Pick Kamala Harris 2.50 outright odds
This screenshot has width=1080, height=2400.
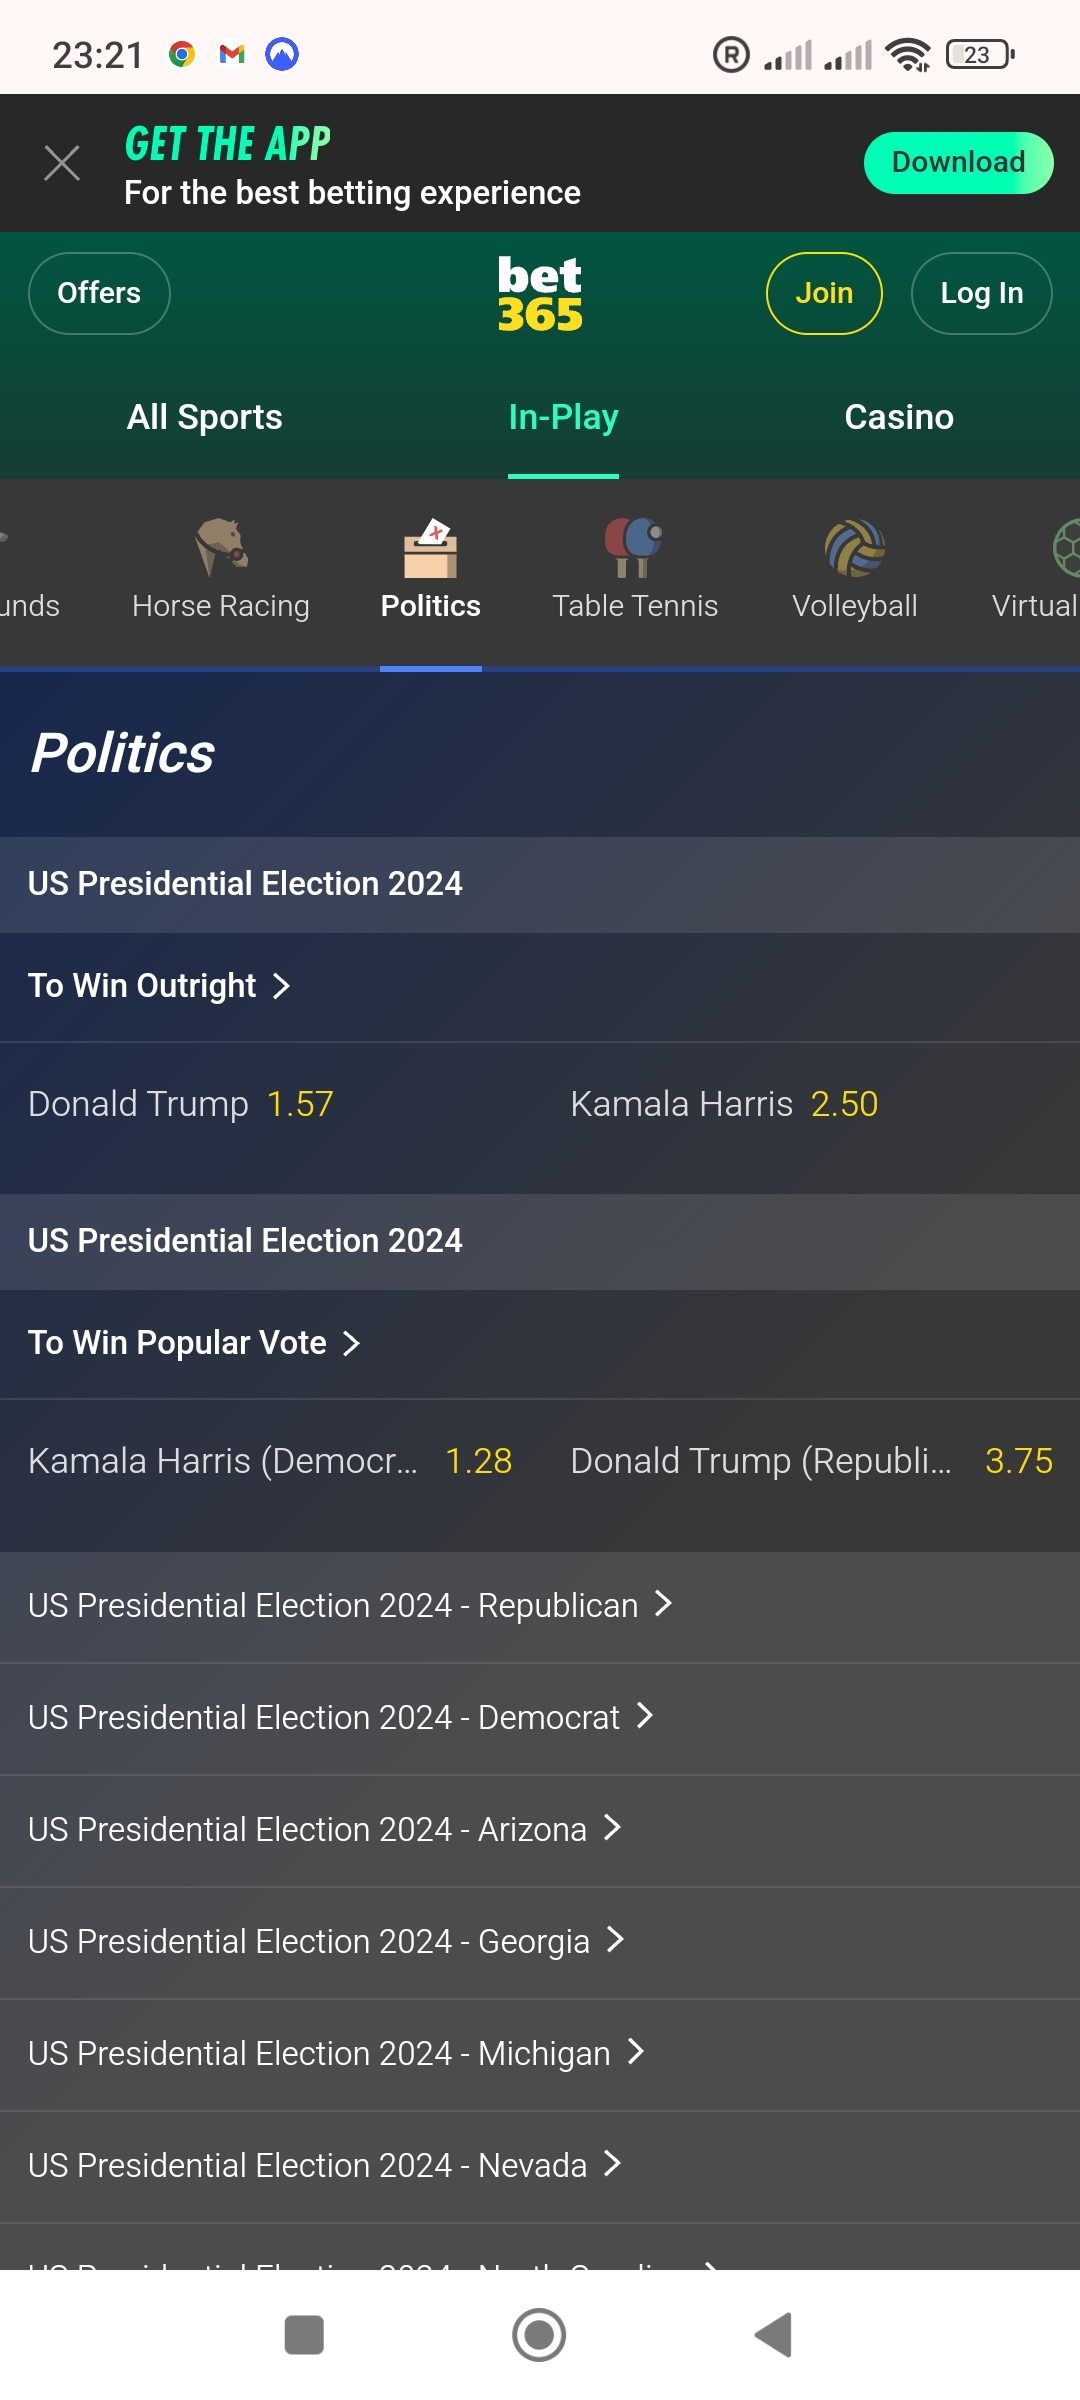pos(724,1105)
